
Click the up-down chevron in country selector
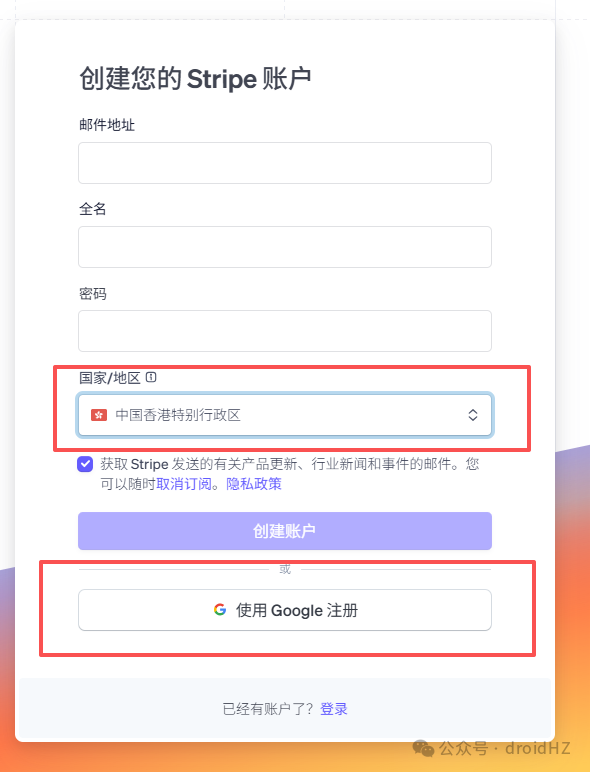[473, 415]
